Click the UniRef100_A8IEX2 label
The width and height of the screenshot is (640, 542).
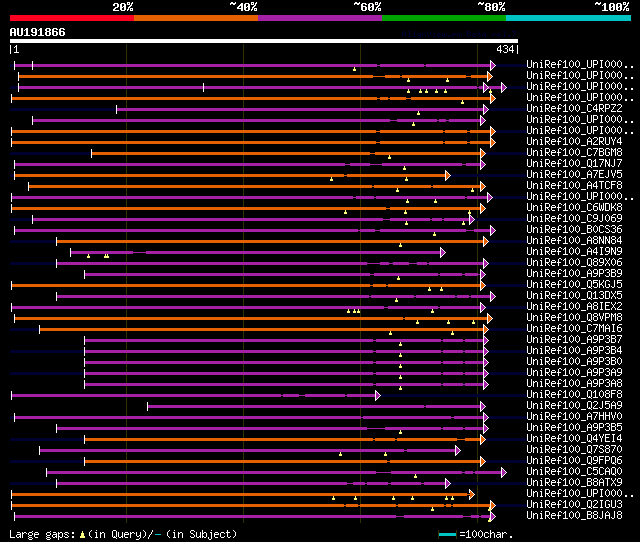click(x=574, y=307)
